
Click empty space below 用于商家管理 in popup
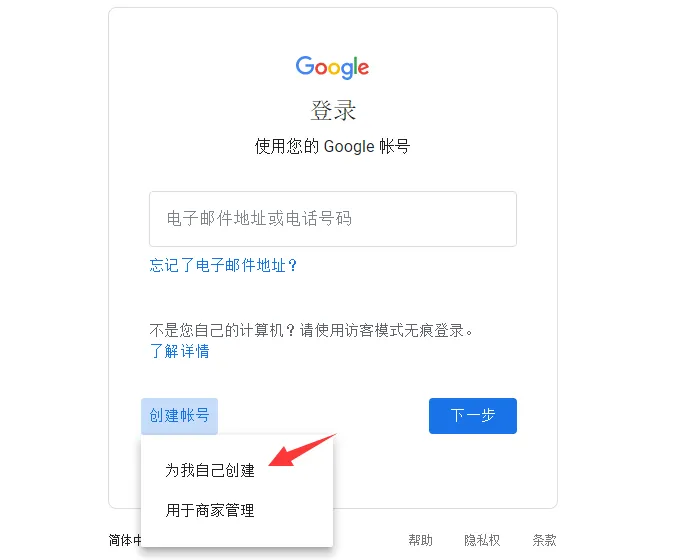(x=237, y=535)
